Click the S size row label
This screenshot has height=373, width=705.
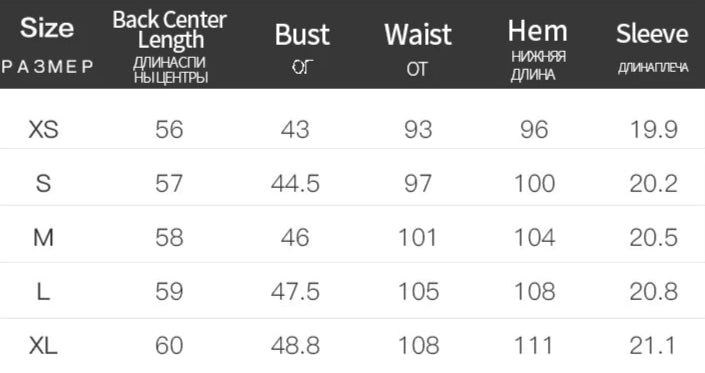(x=43, y=183)
